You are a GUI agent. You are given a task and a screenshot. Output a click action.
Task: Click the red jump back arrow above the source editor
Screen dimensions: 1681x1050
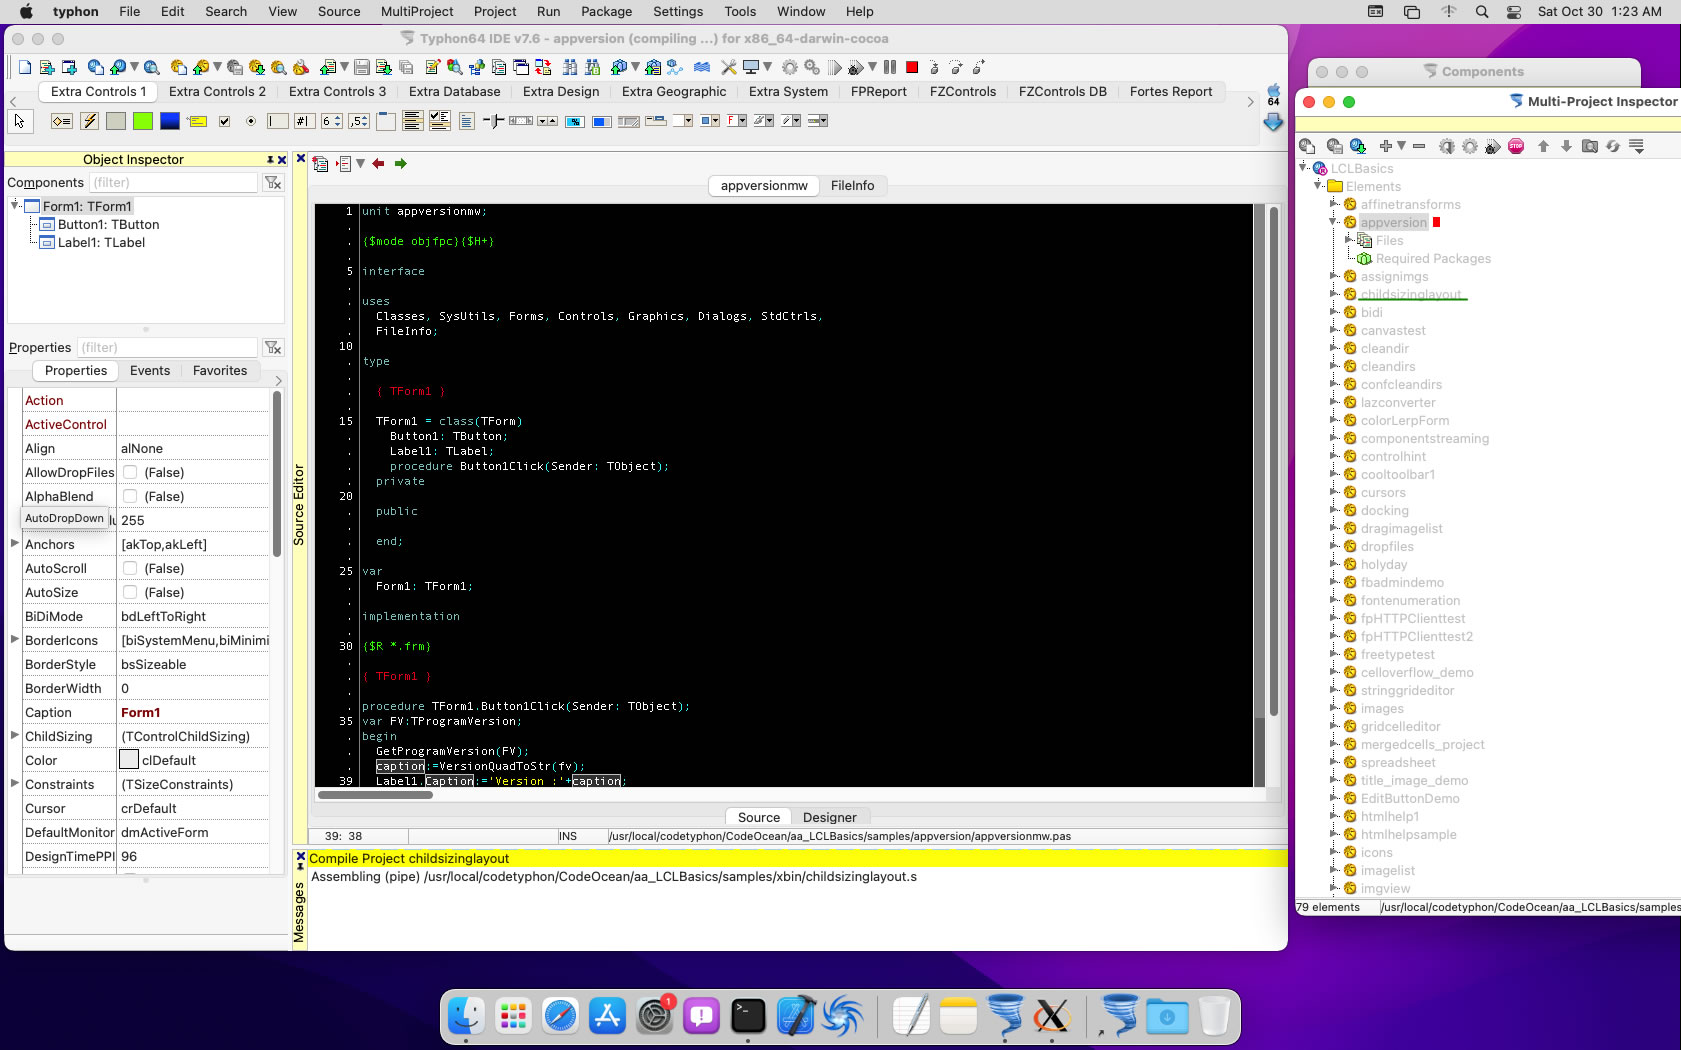point(378,164)
